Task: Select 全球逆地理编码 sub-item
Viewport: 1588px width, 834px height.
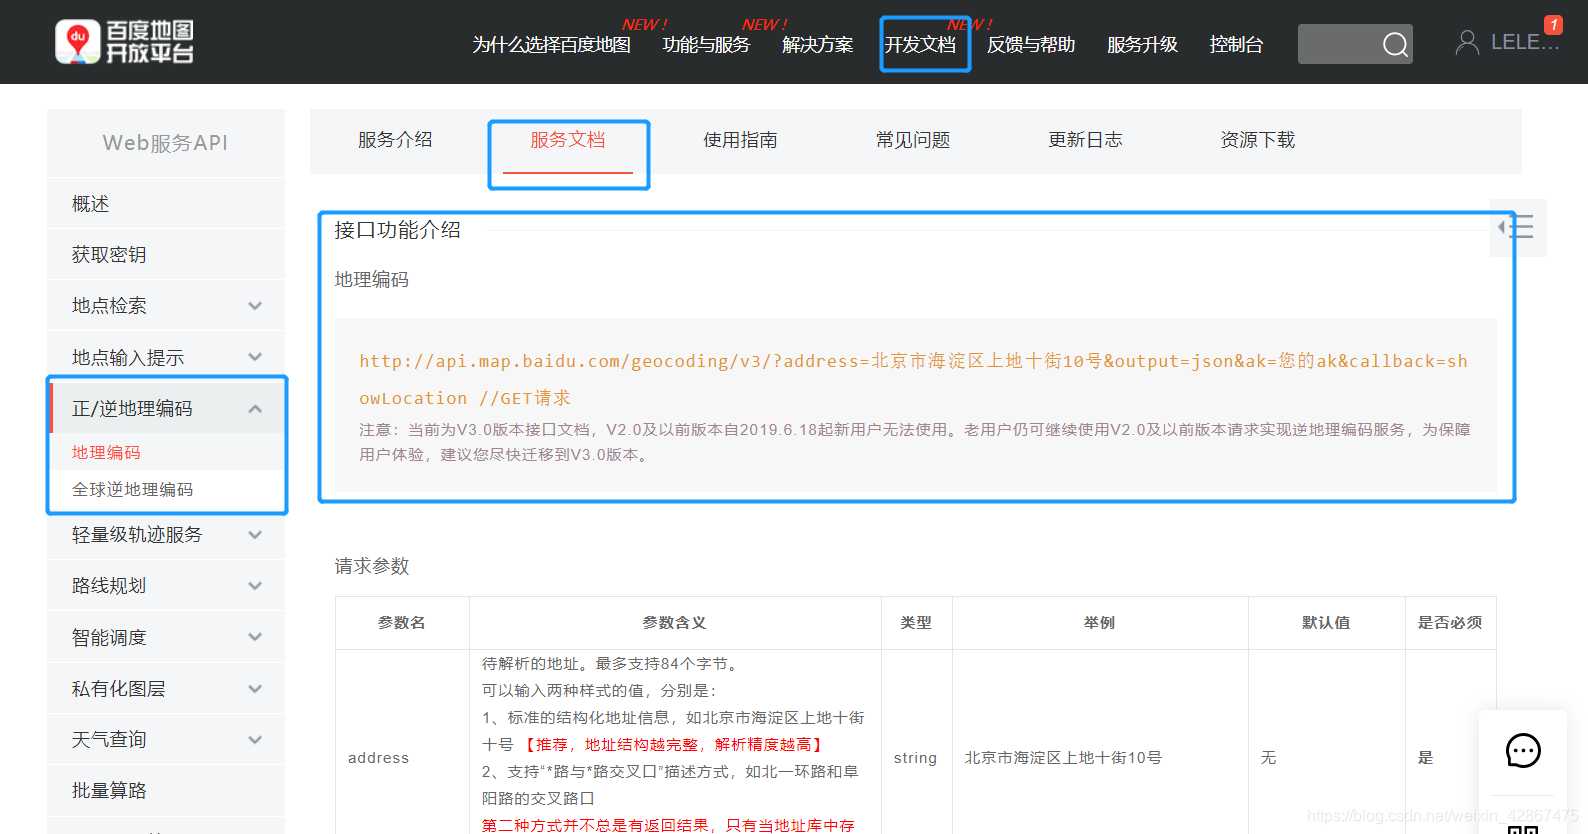Action: [x=132, y=489]
